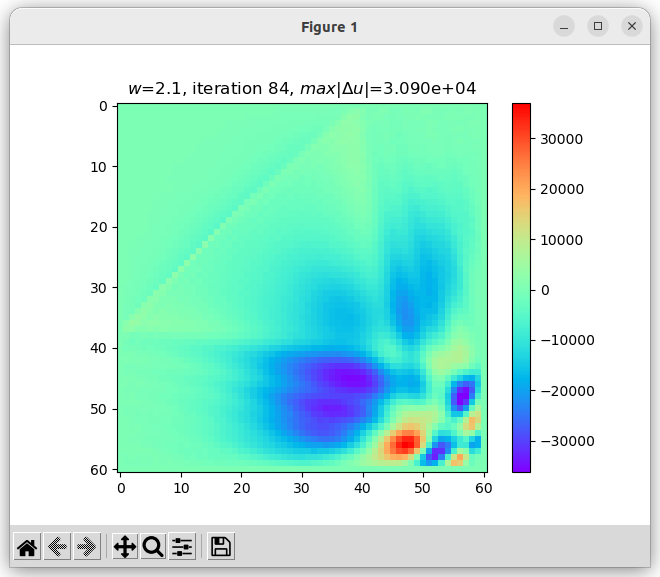Click the rainbow colorbar beside the plot
Viewport: 660px width, 577px height.
pyautogui.click(x=521, y=288)
